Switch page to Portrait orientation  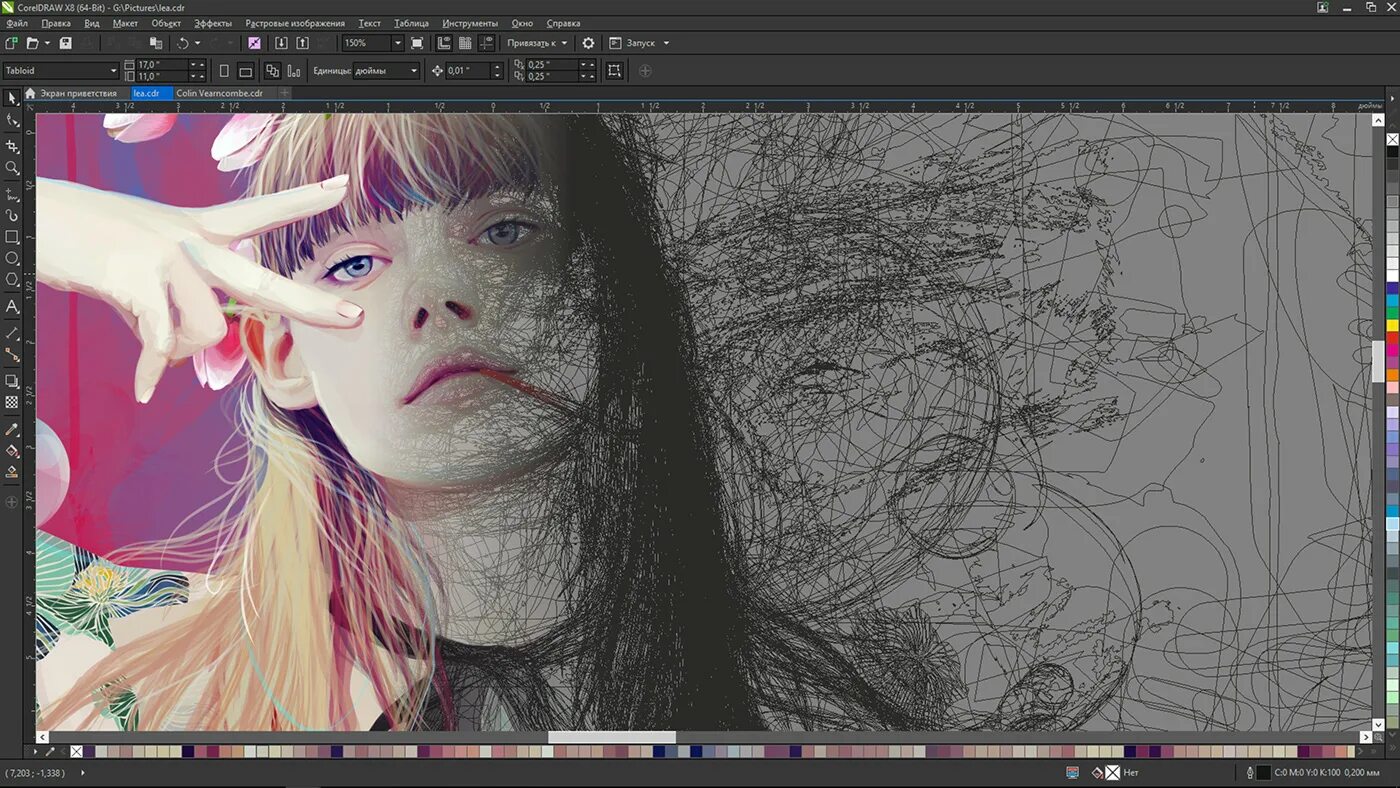coord(224,71)
